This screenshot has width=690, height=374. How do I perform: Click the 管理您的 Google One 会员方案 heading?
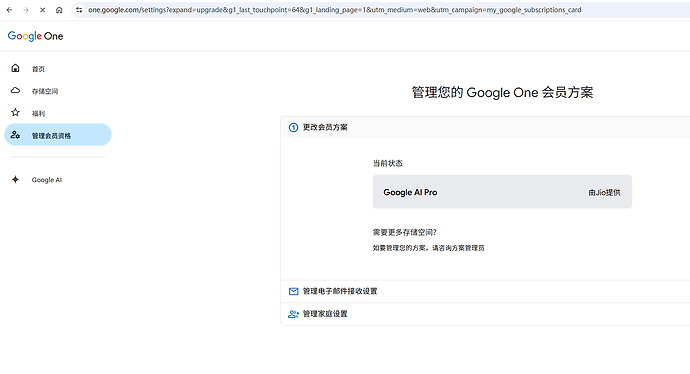(x=502, y=92)
